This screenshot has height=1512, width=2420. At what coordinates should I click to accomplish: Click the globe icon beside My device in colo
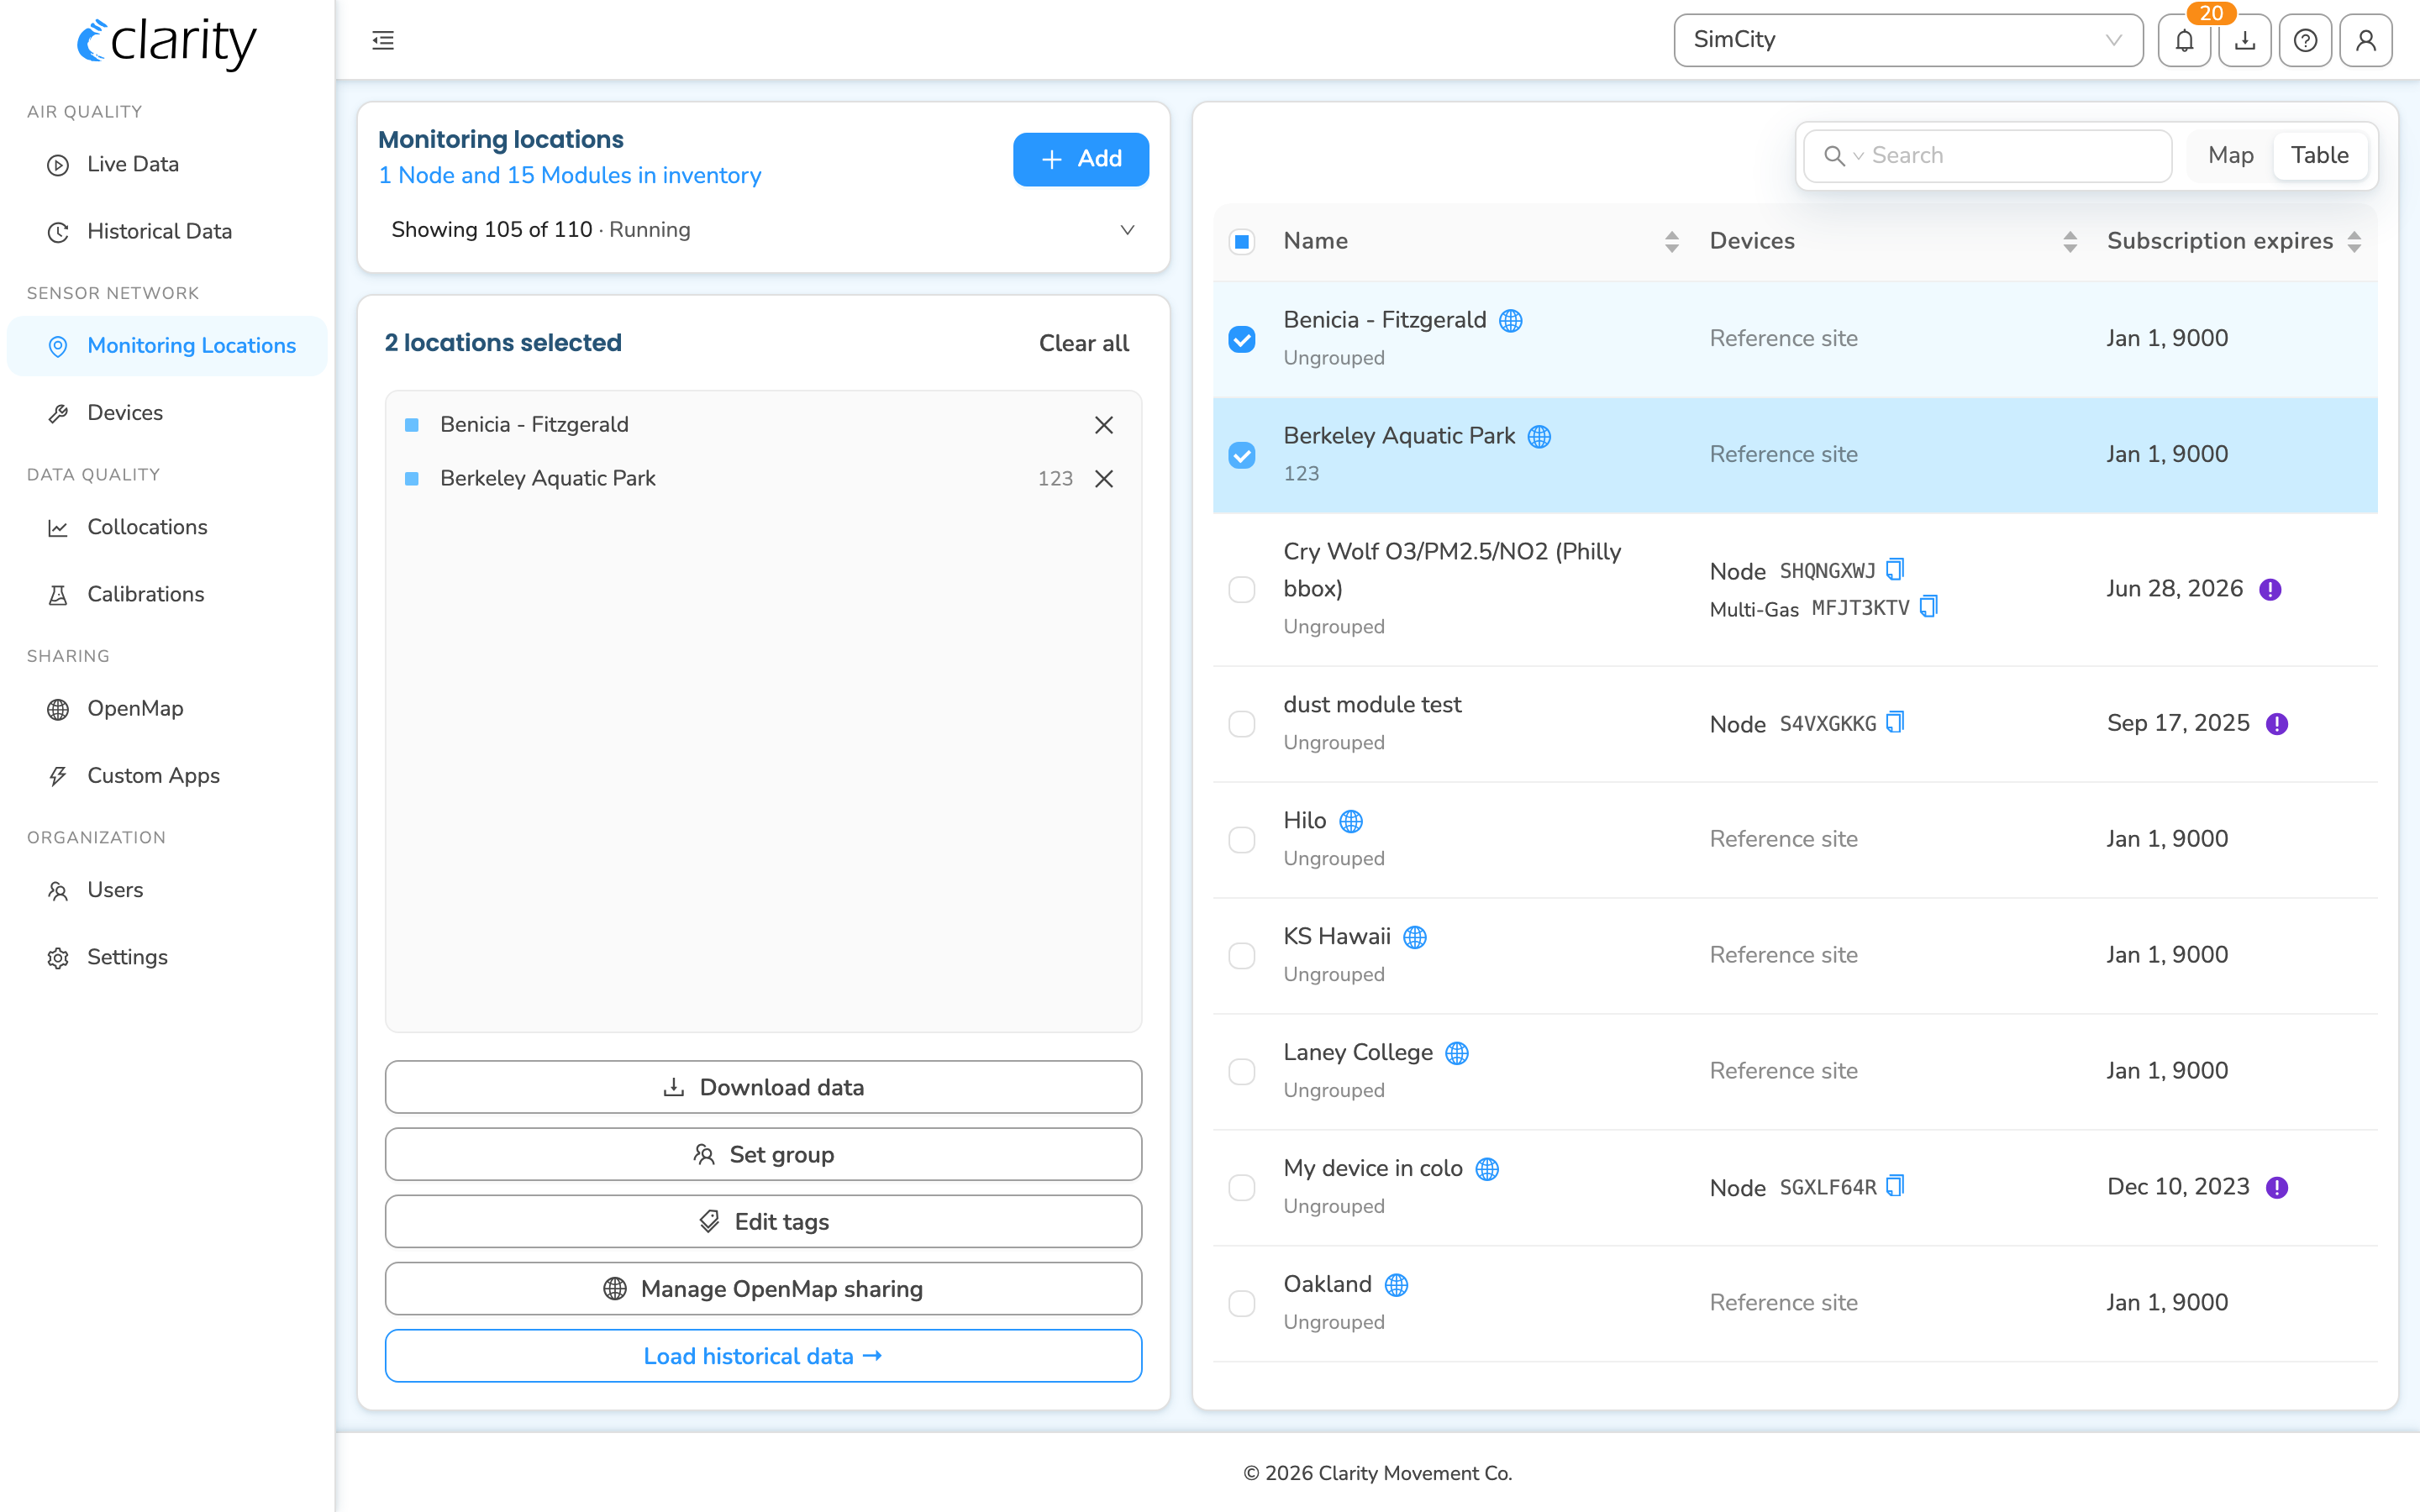click(1487, 1169)
